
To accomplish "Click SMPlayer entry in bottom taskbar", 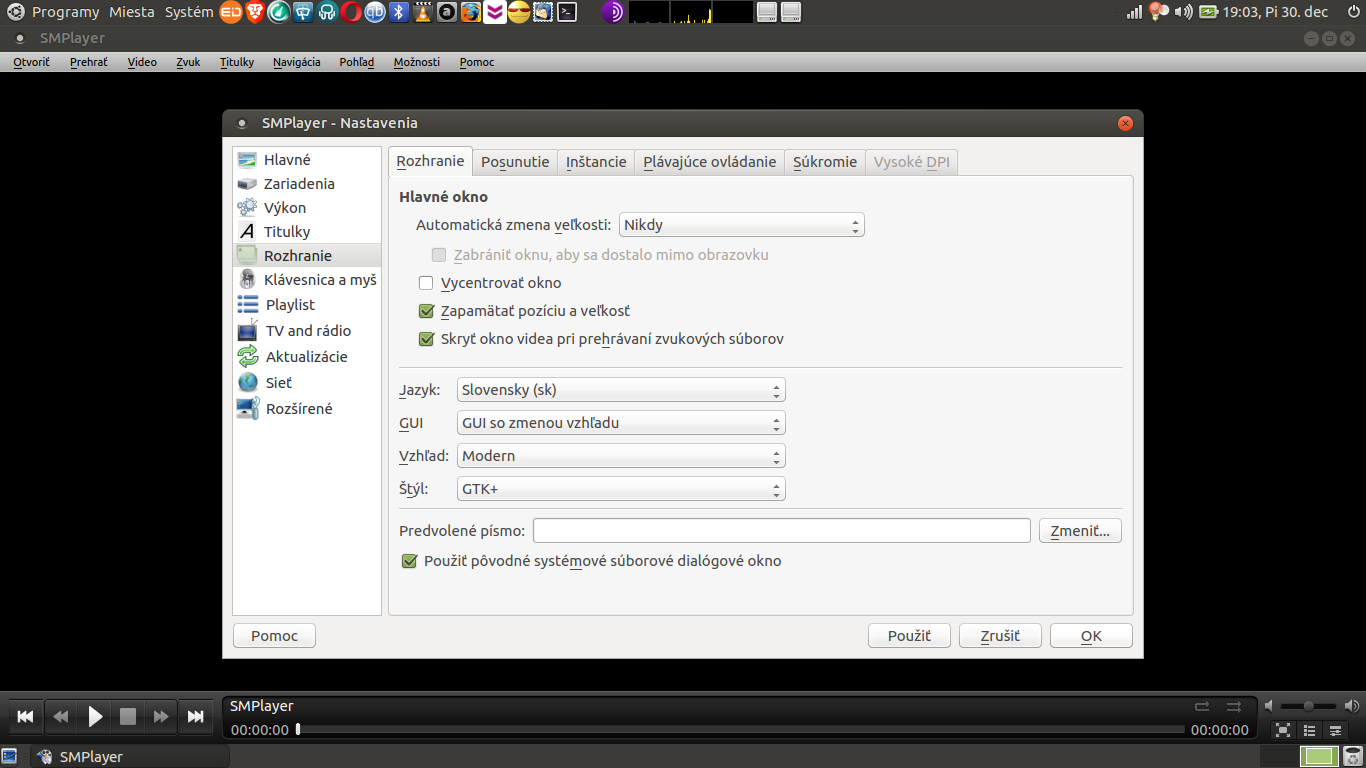I will 130,757.
